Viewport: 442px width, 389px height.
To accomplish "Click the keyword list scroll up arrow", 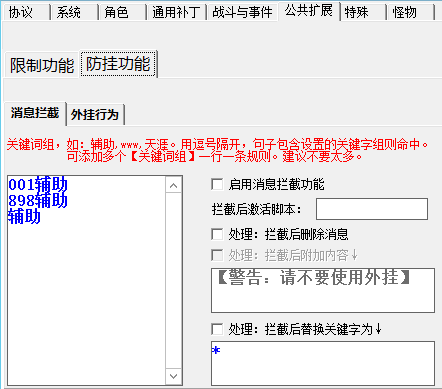I will (173, 186).
